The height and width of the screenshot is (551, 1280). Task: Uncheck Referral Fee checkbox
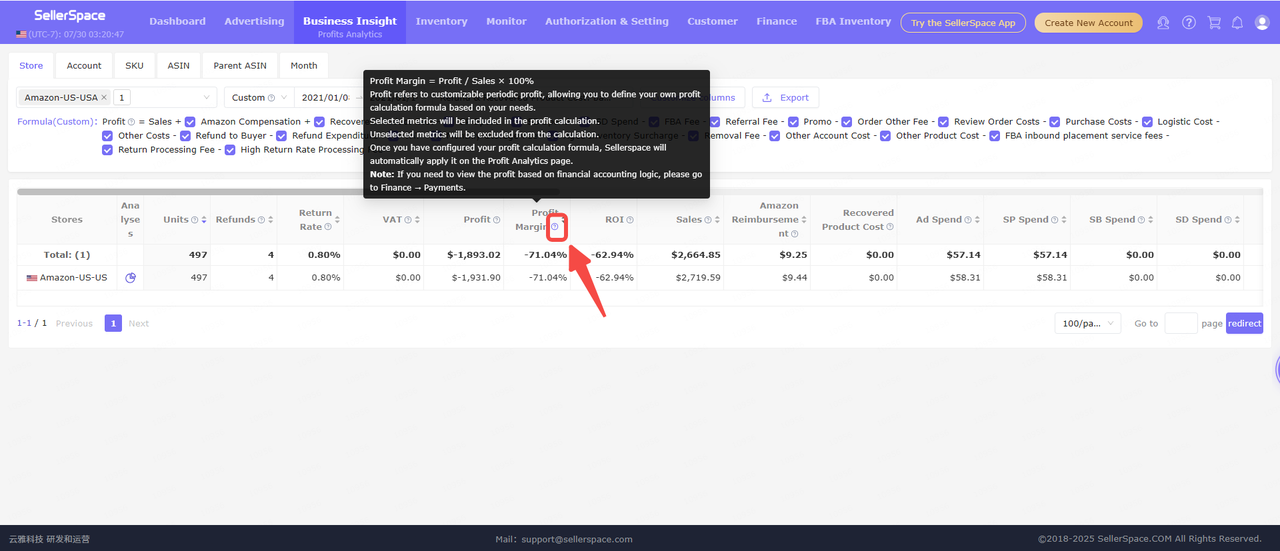click(716, 122)
